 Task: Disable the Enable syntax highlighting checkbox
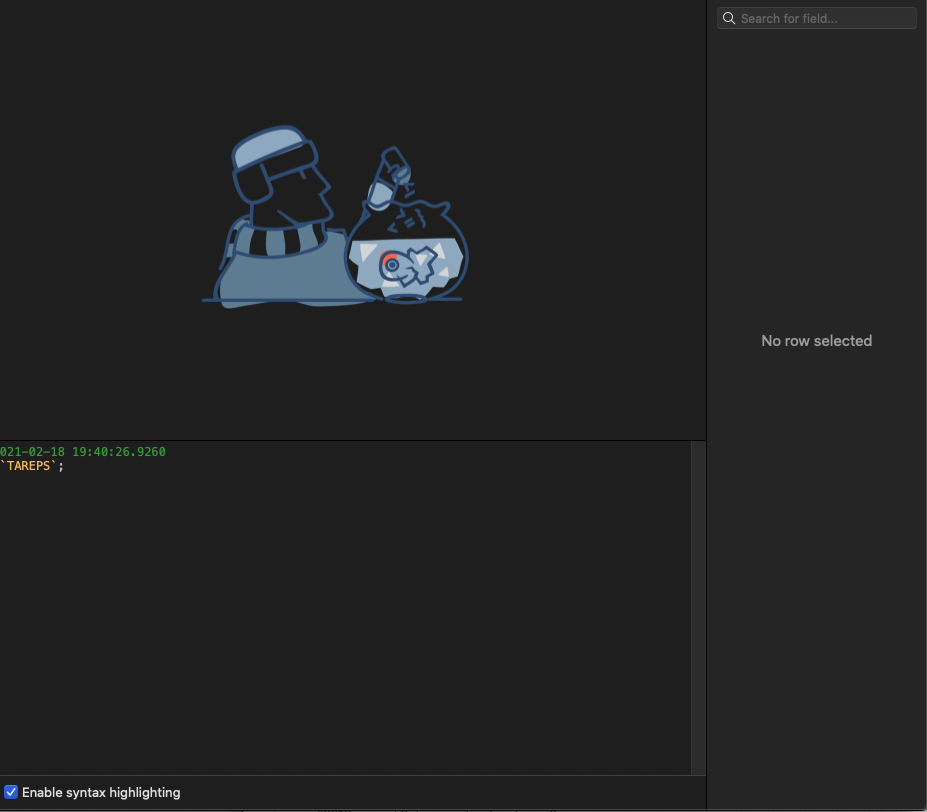[11, 792]
